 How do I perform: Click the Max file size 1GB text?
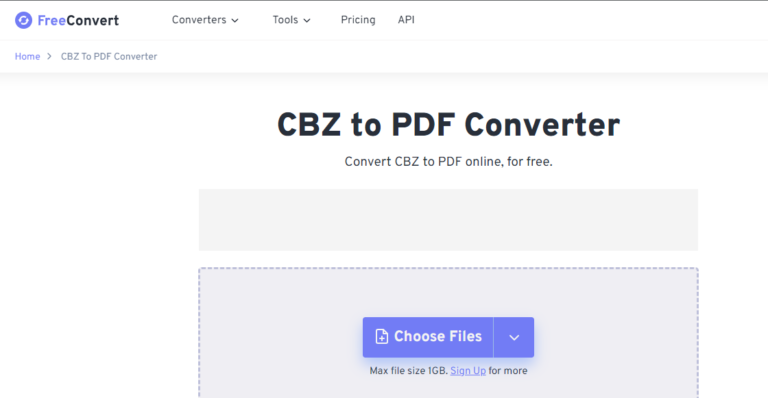click(x=408, y=371)
